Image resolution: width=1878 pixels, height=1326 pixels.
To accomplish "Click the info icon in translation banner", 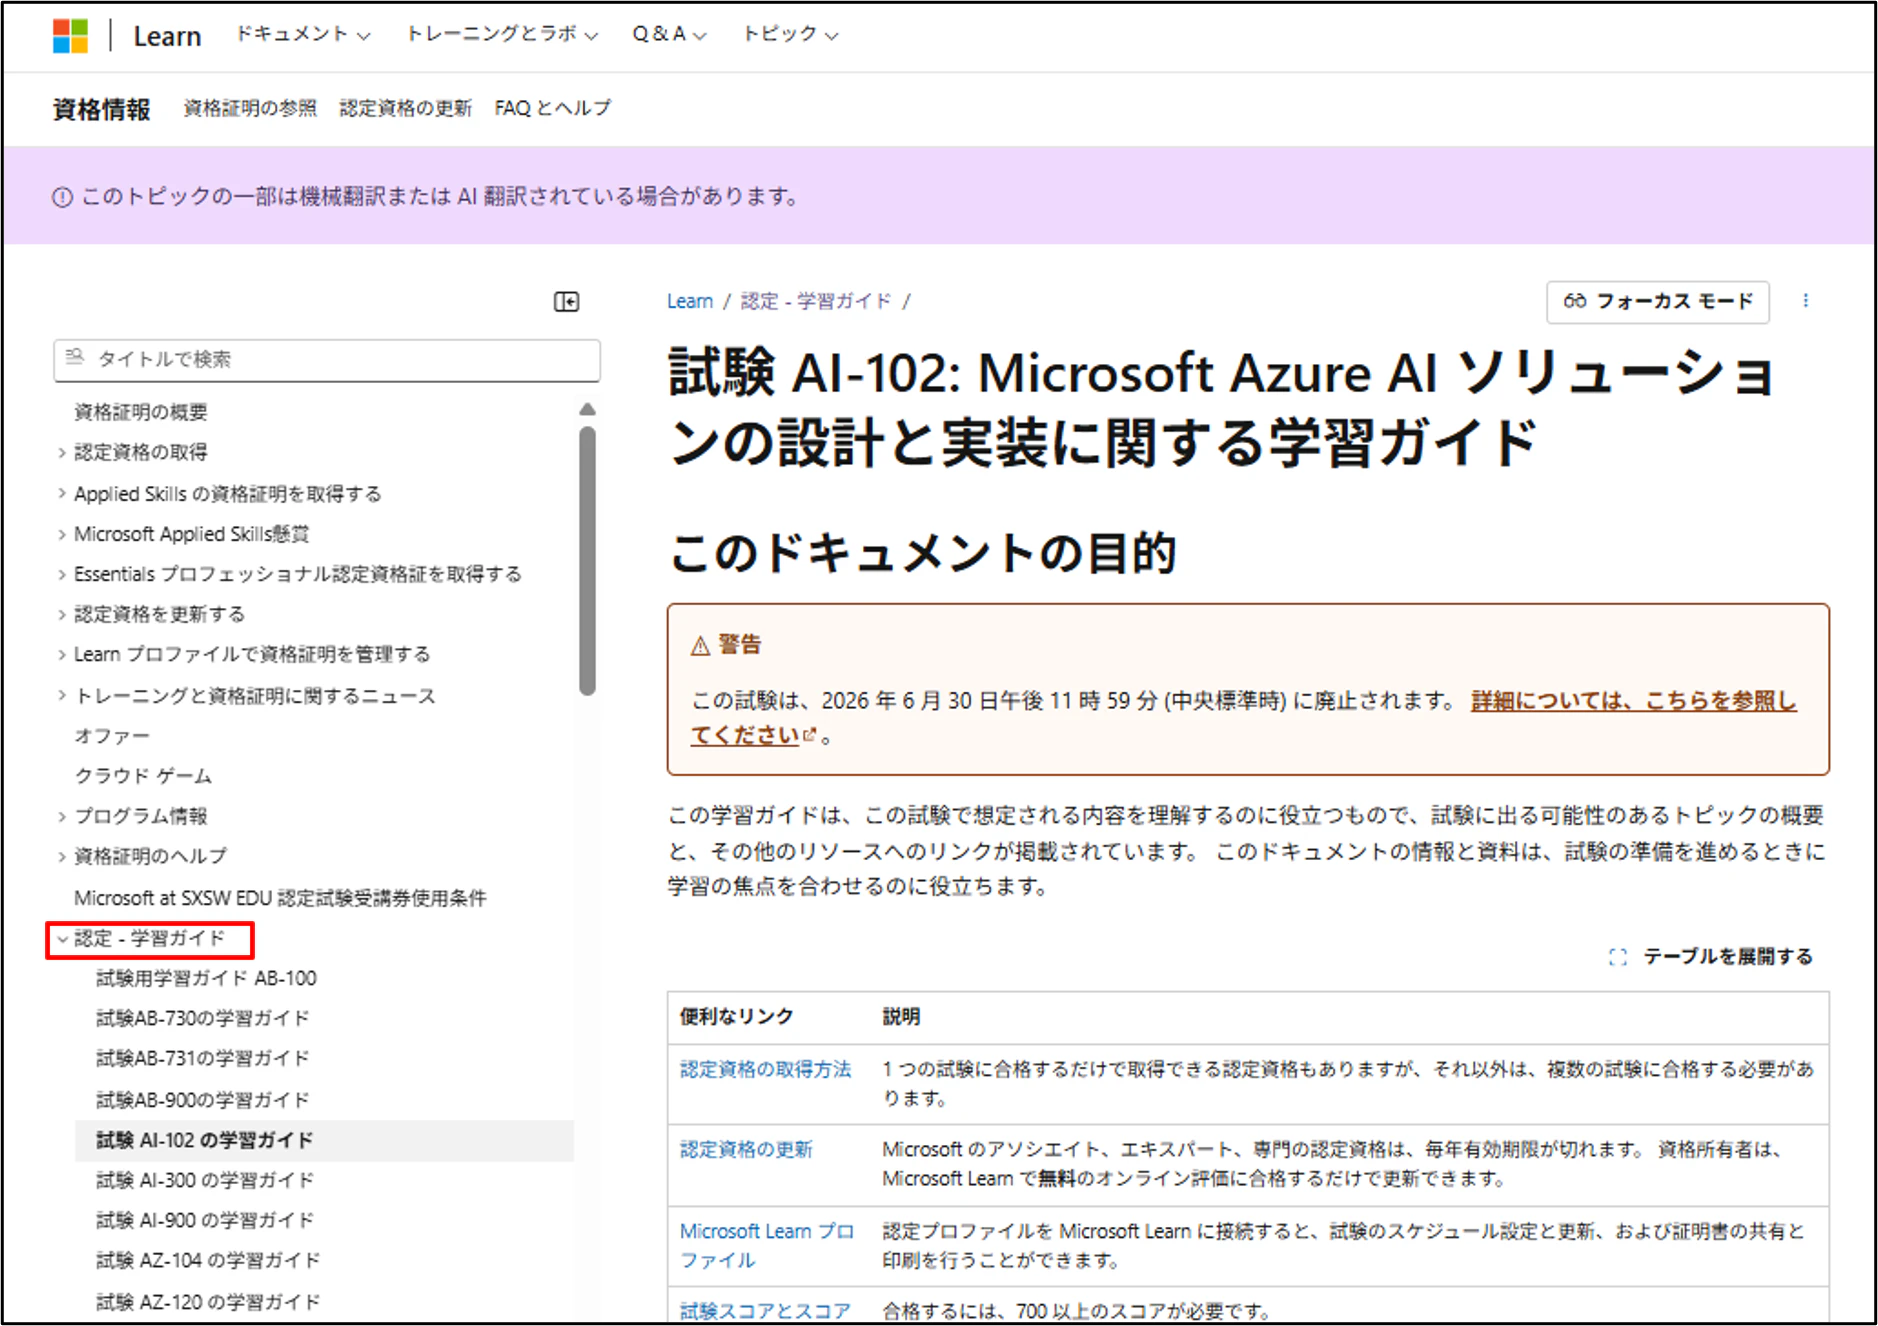I will tap(62, 197).
